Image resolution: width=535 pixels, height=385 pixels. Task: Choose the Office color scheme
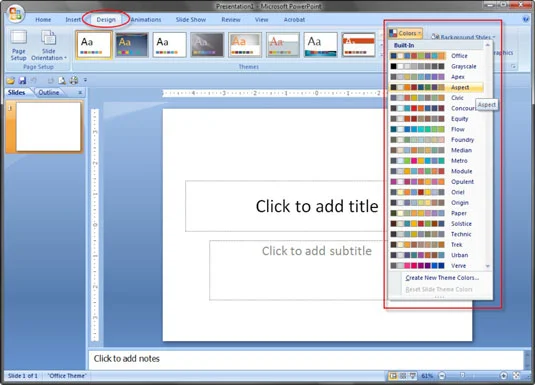[x=436, y=56]
